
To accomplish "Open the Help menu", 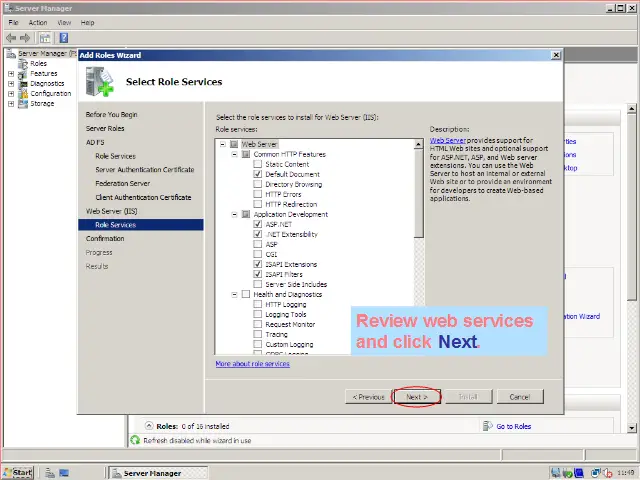I will (x=87, y=22).
